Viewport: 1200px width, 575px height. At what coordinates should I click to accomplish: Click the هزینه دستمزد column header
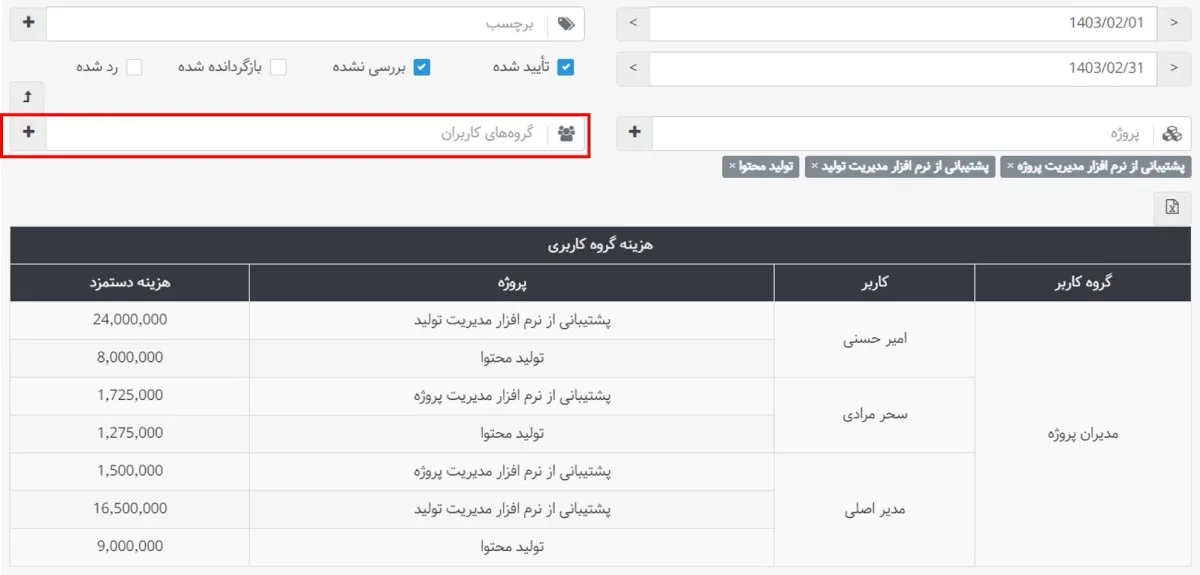pos(130,283)
